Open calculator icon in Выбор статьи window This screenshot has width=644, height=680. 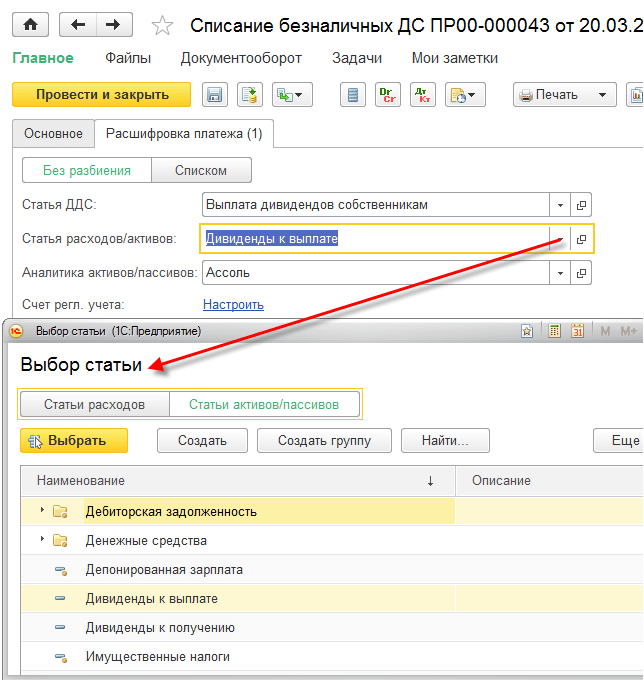point(553,331)
